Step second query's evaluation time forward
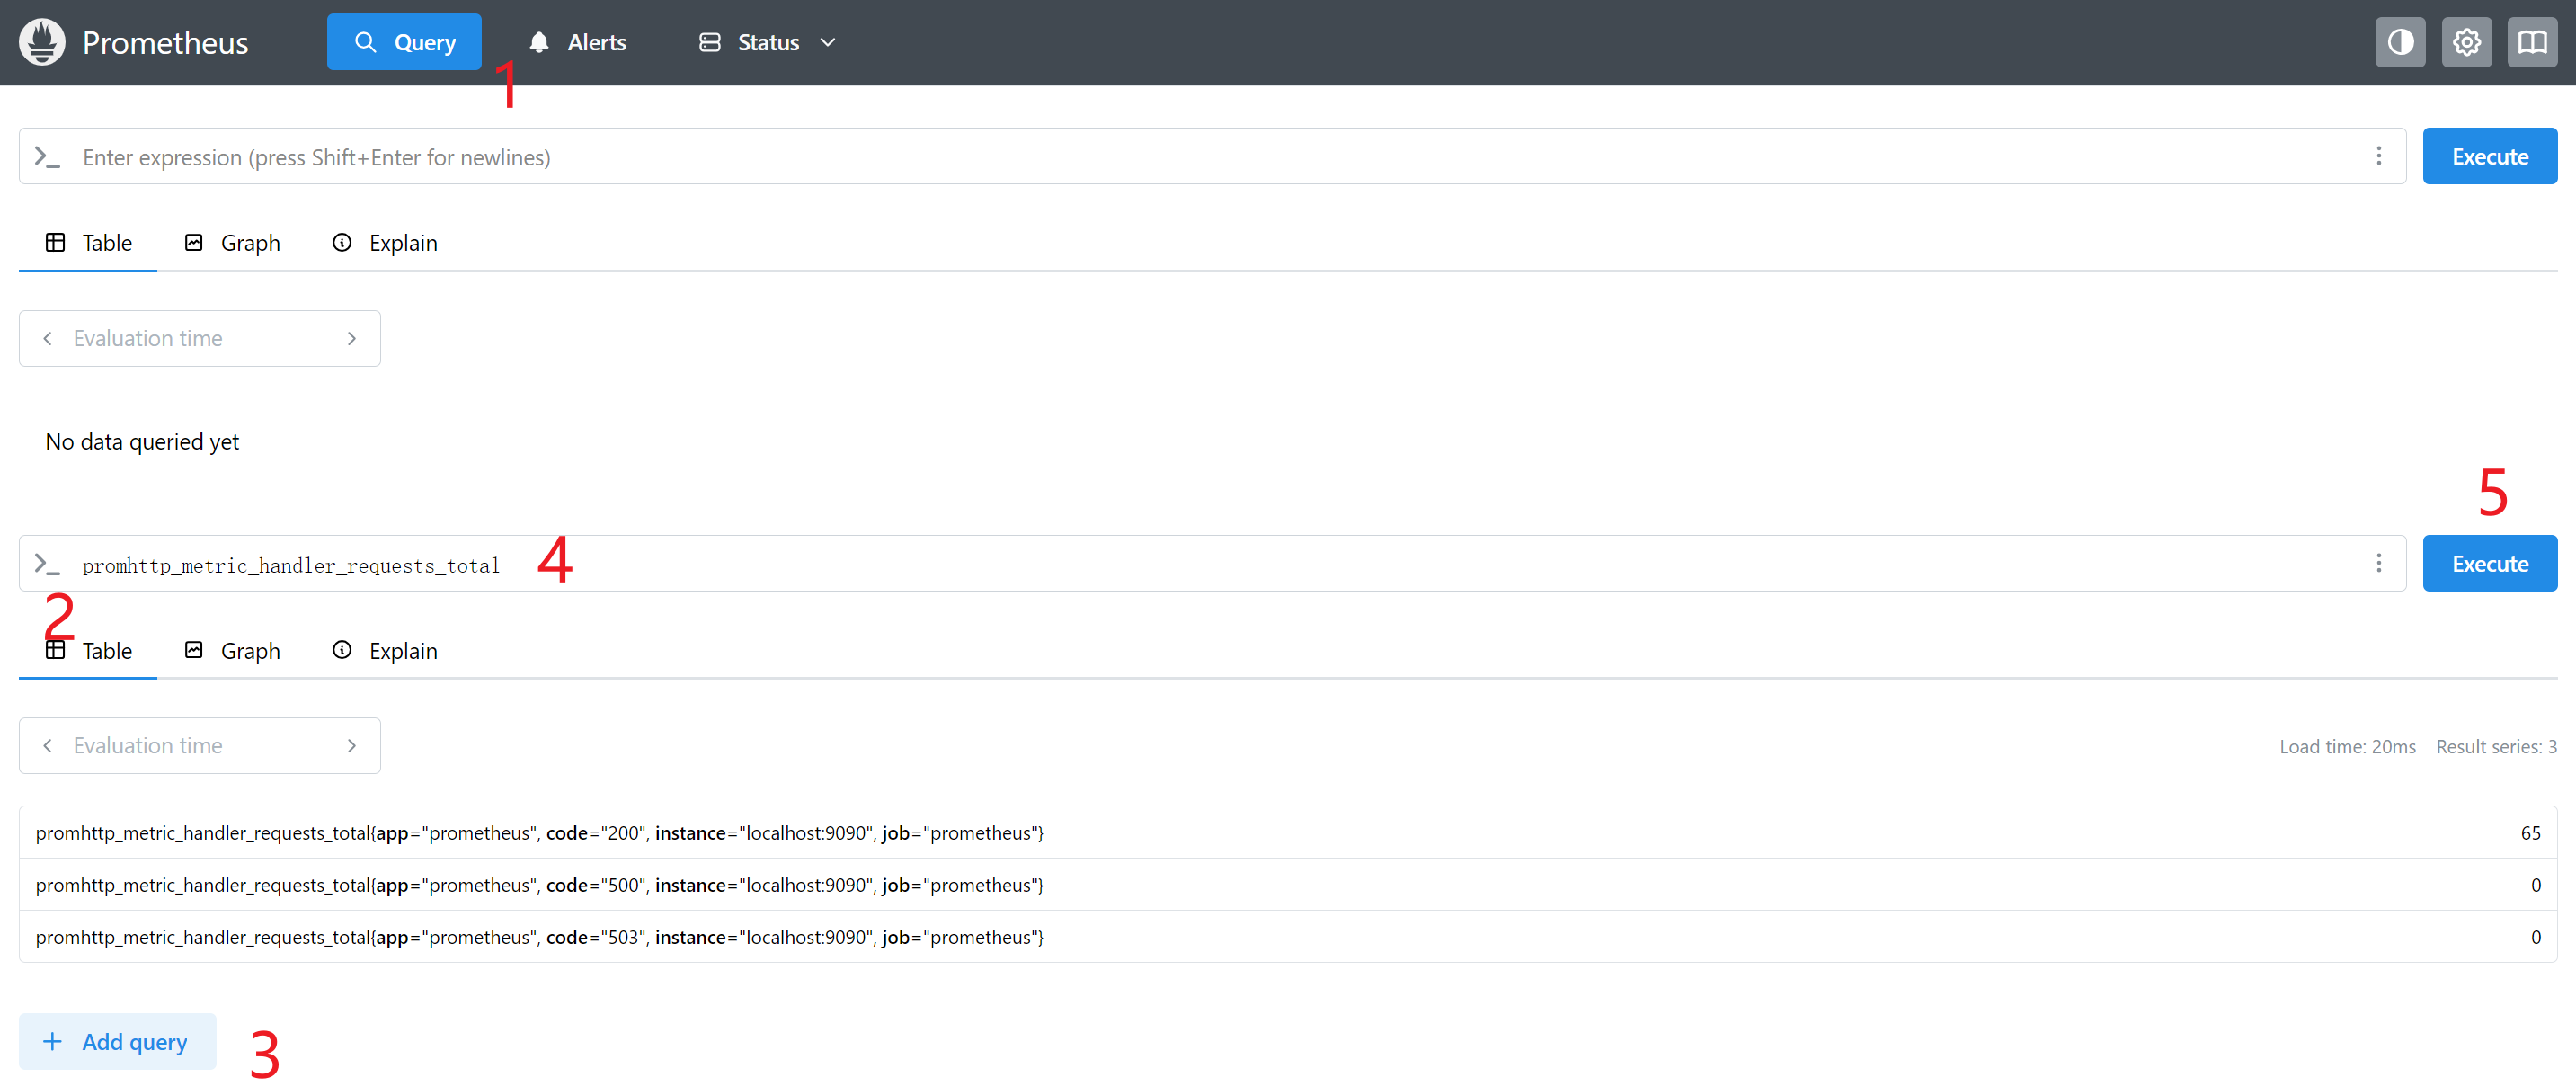Screen dimensions: 2576x1086 pos(351,746)
